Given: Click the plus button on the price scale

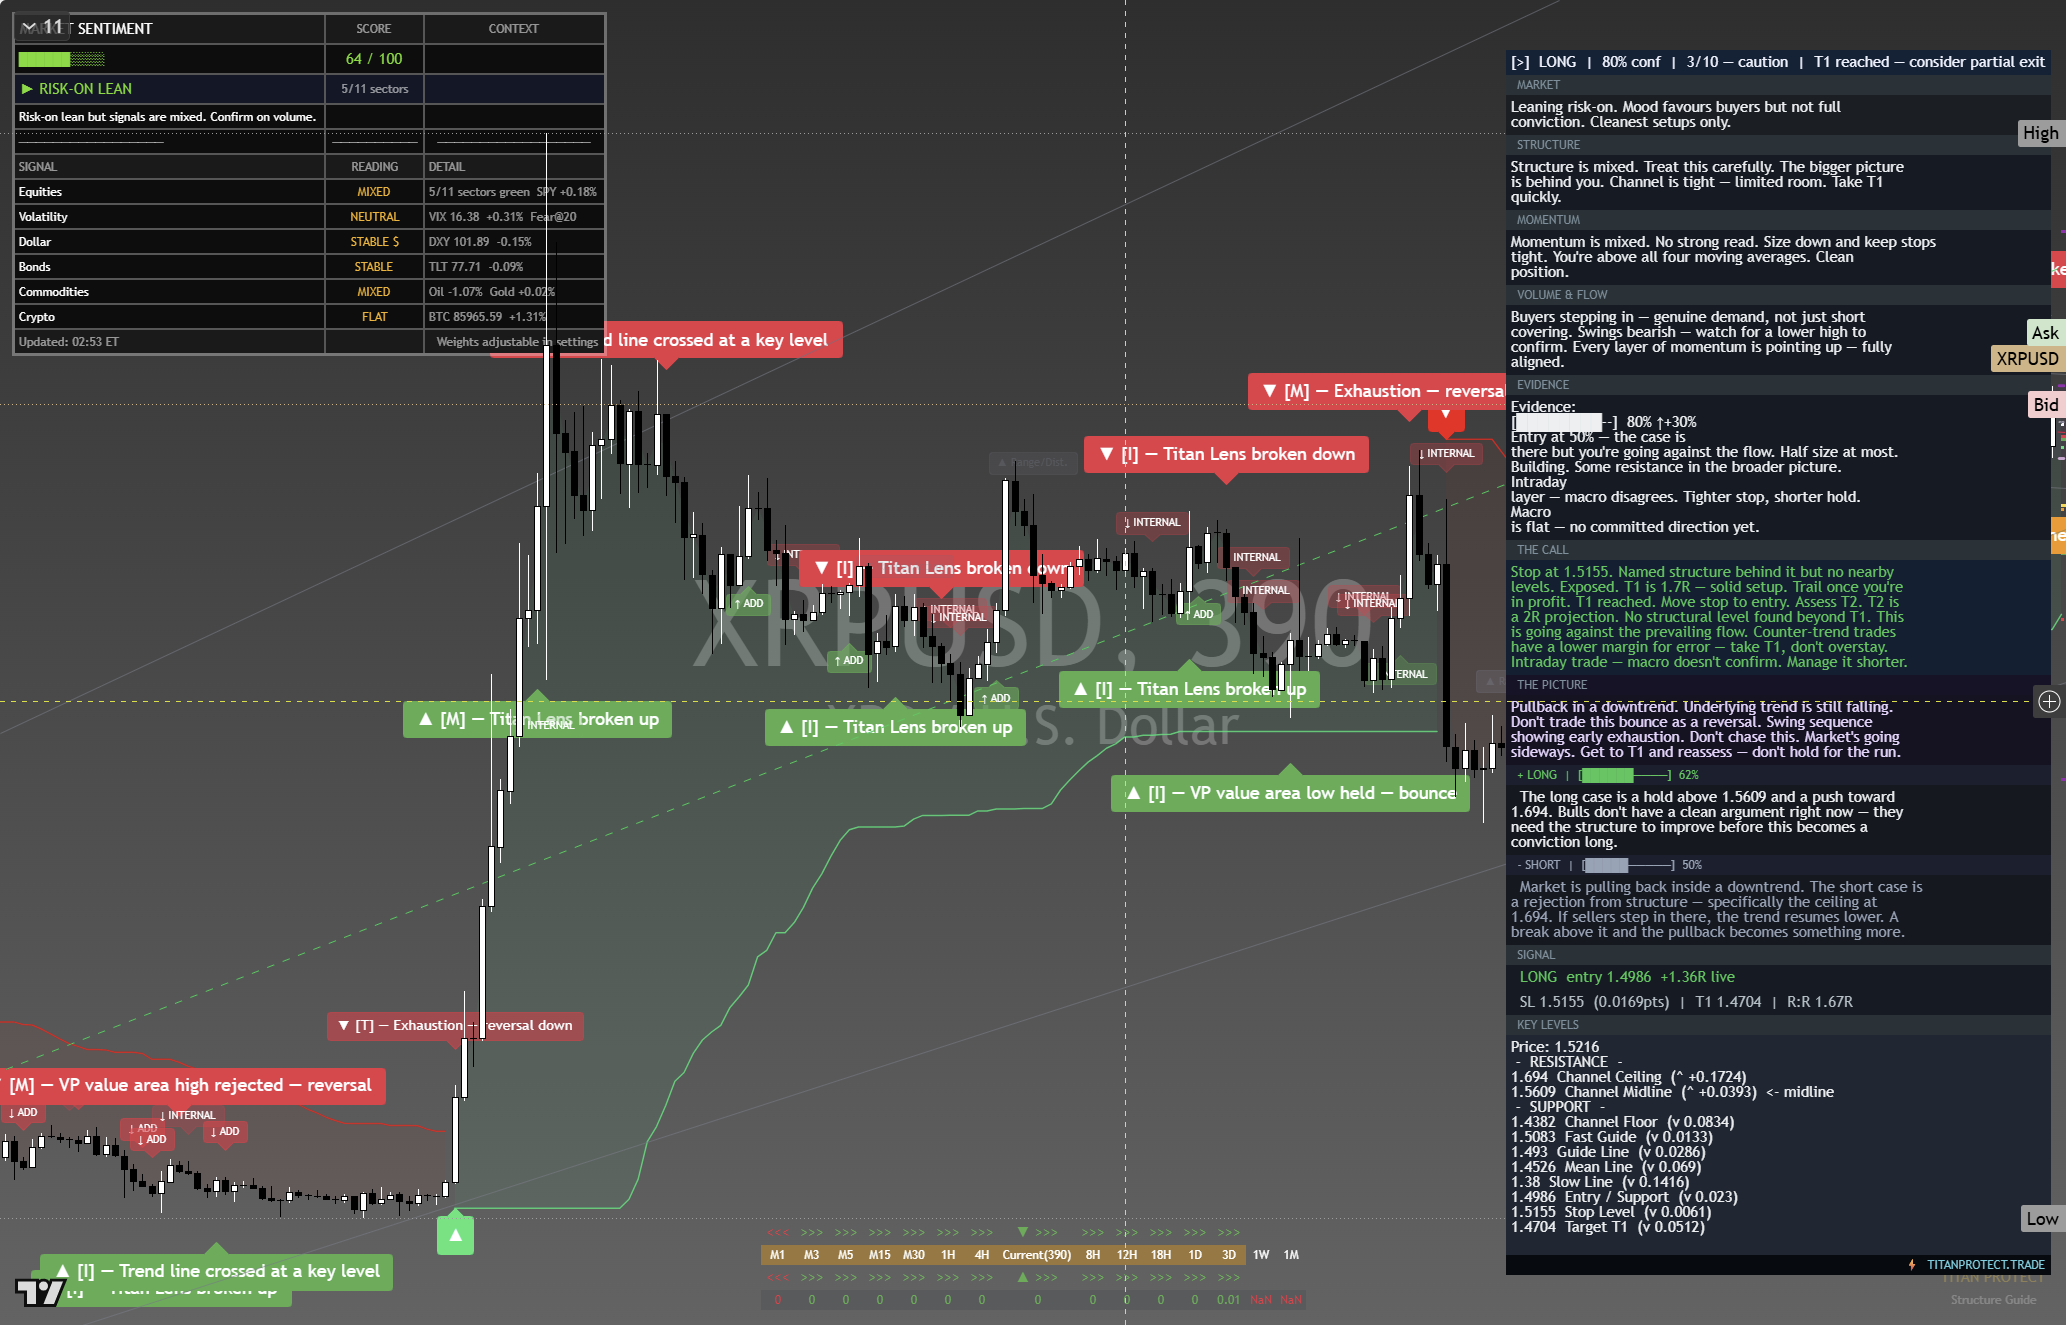Looking at the screenshot, I should tap(2049, 701).
